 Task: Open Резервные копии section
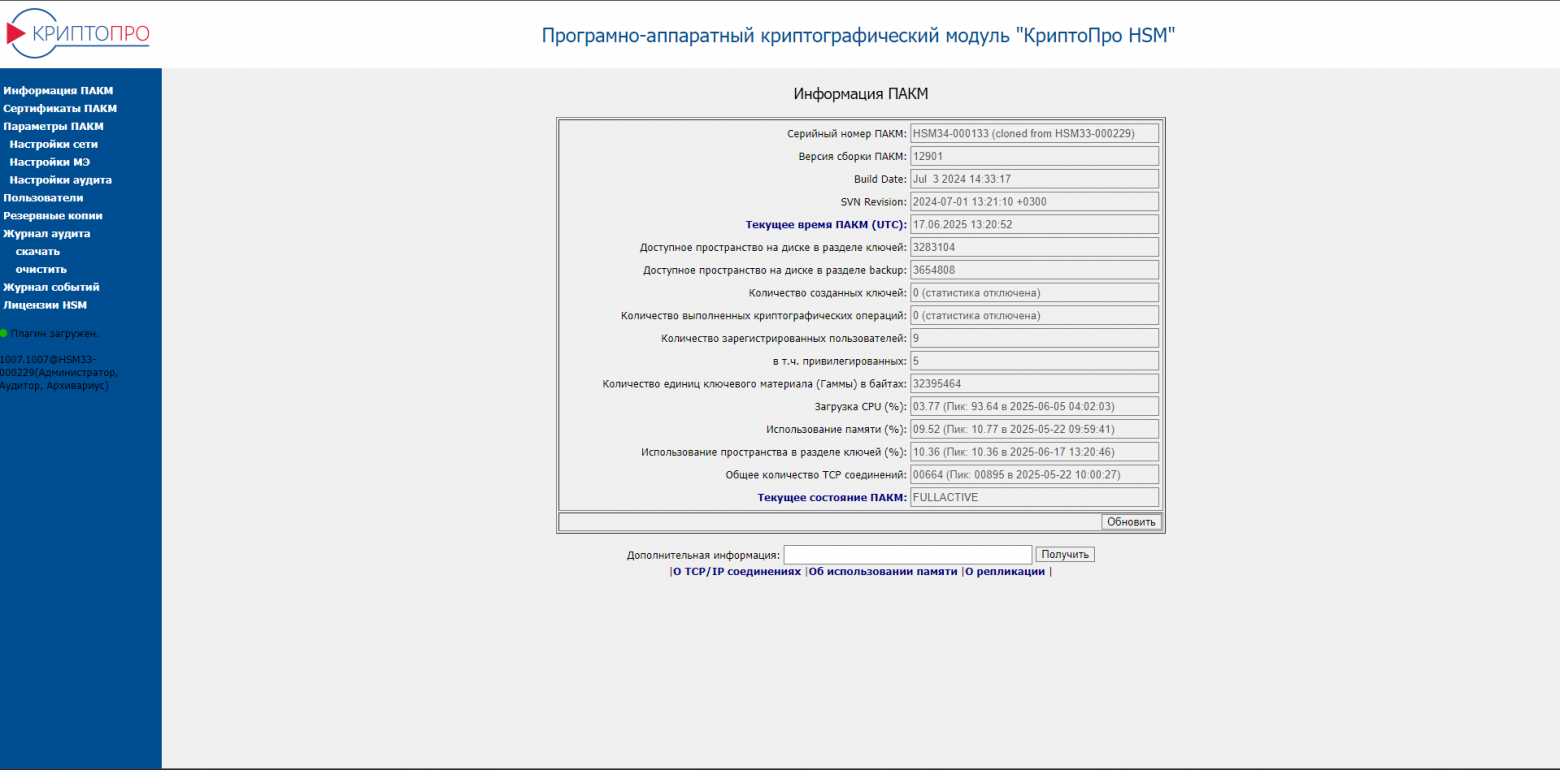[55, 215]
